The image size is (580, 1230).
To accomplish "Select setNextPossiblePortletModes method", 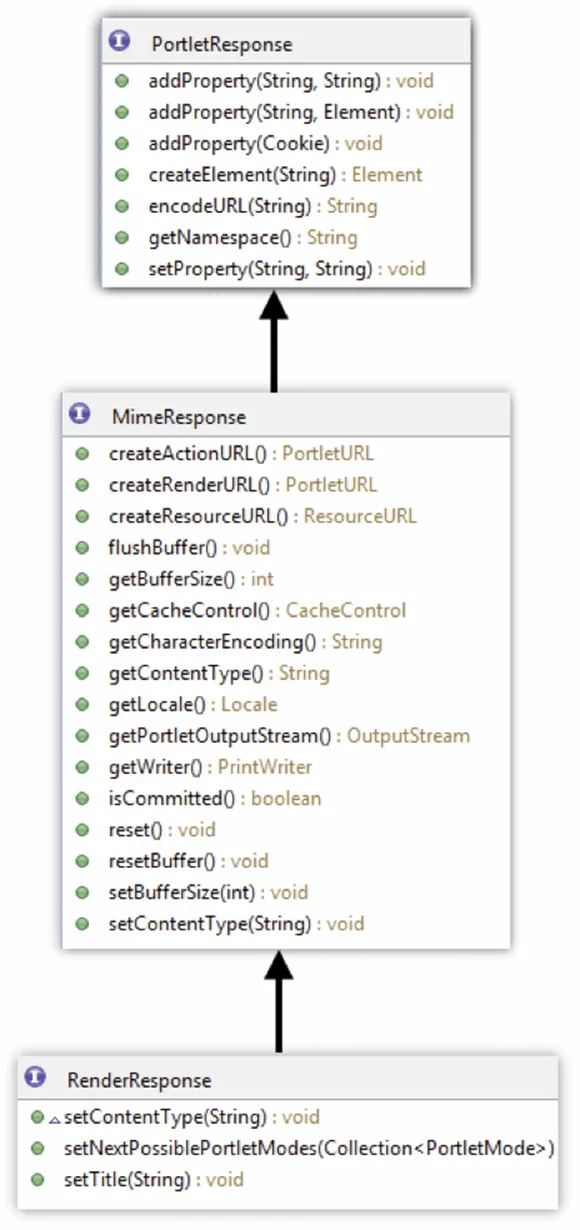I will (x=309, y=1148).
